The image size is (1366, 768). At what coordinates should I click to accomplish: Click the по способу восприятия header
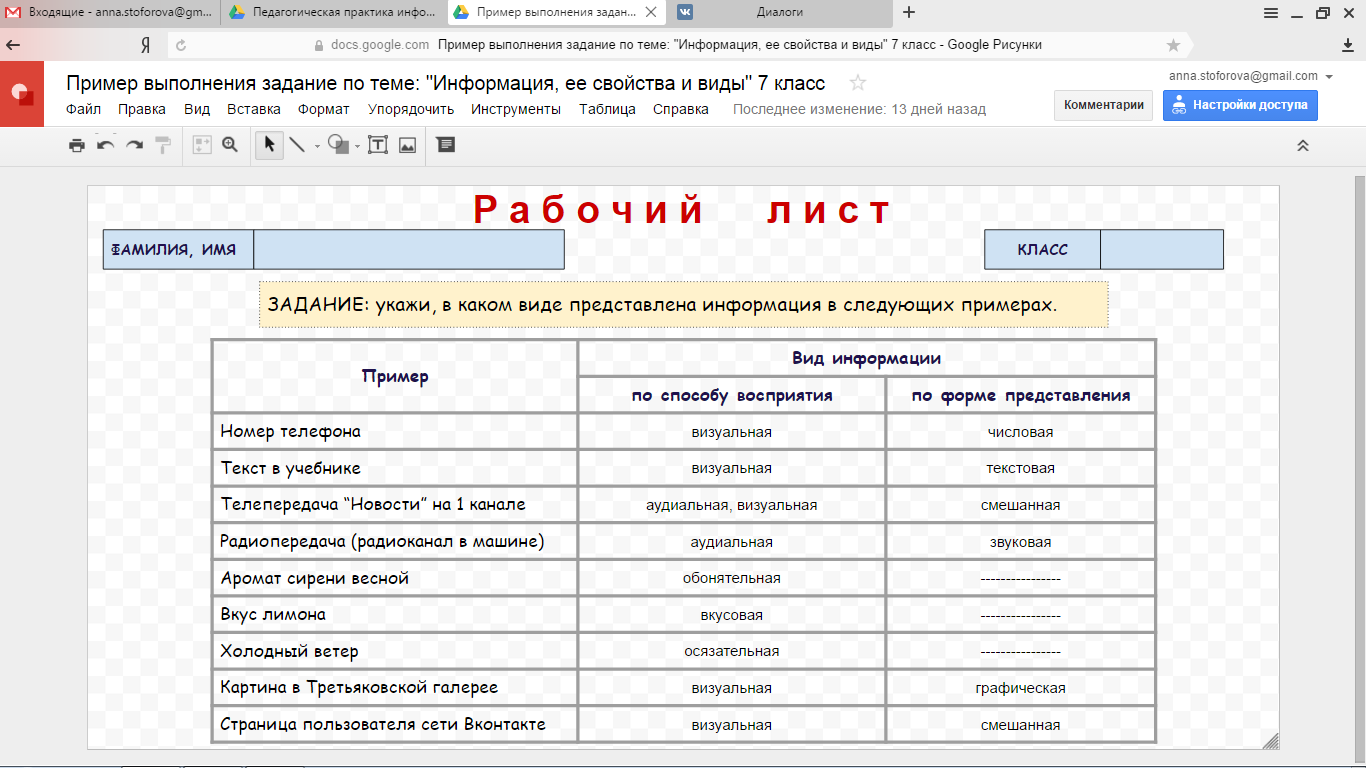coord(732,395)
